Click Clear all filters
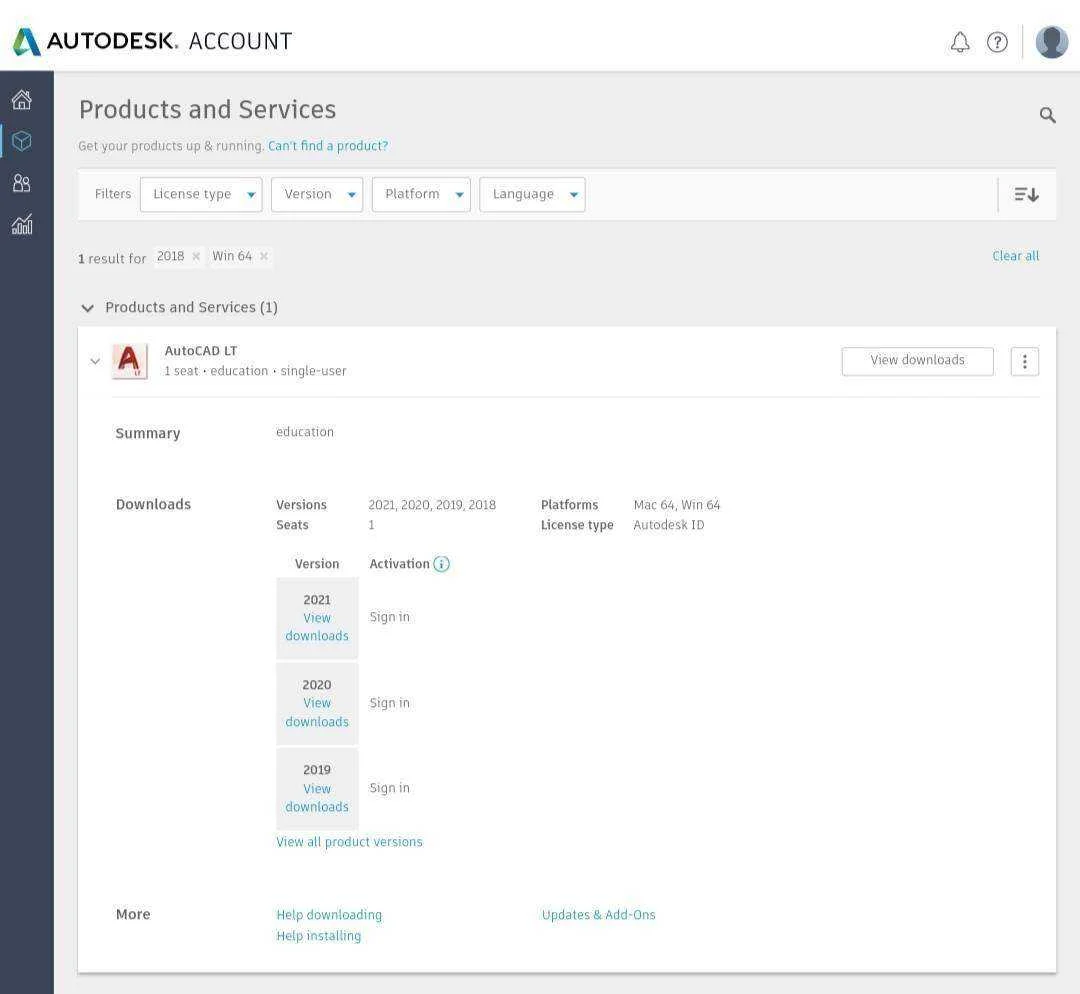This screenshot has width=1080, height=994. click(x=1015, y=256)
